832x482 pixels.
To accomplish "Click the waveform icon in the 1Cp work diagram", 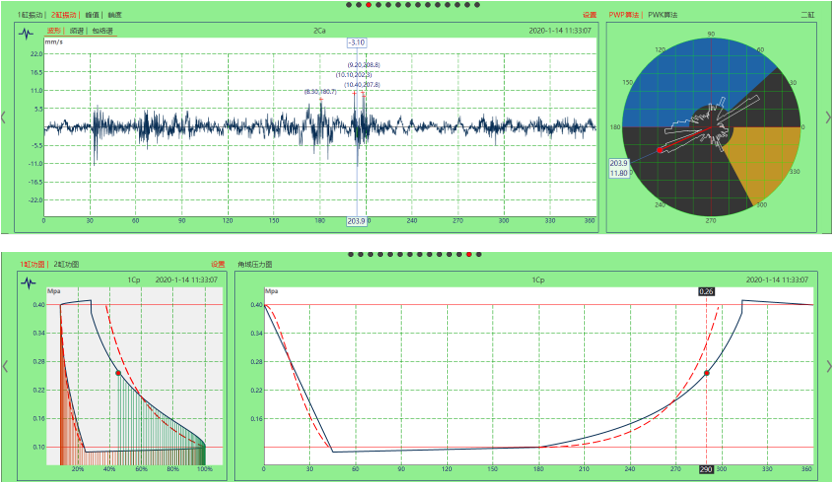I will [x=28, y=281].
